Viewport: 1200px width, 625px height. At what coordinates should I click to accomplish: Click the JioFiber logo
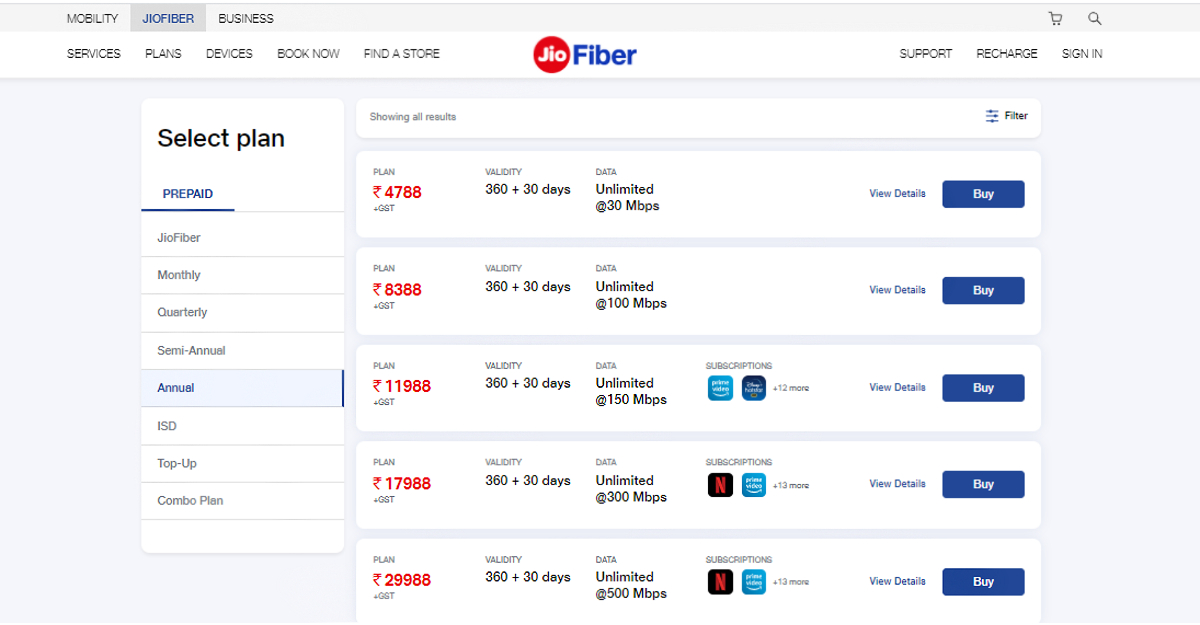point(584,54)
